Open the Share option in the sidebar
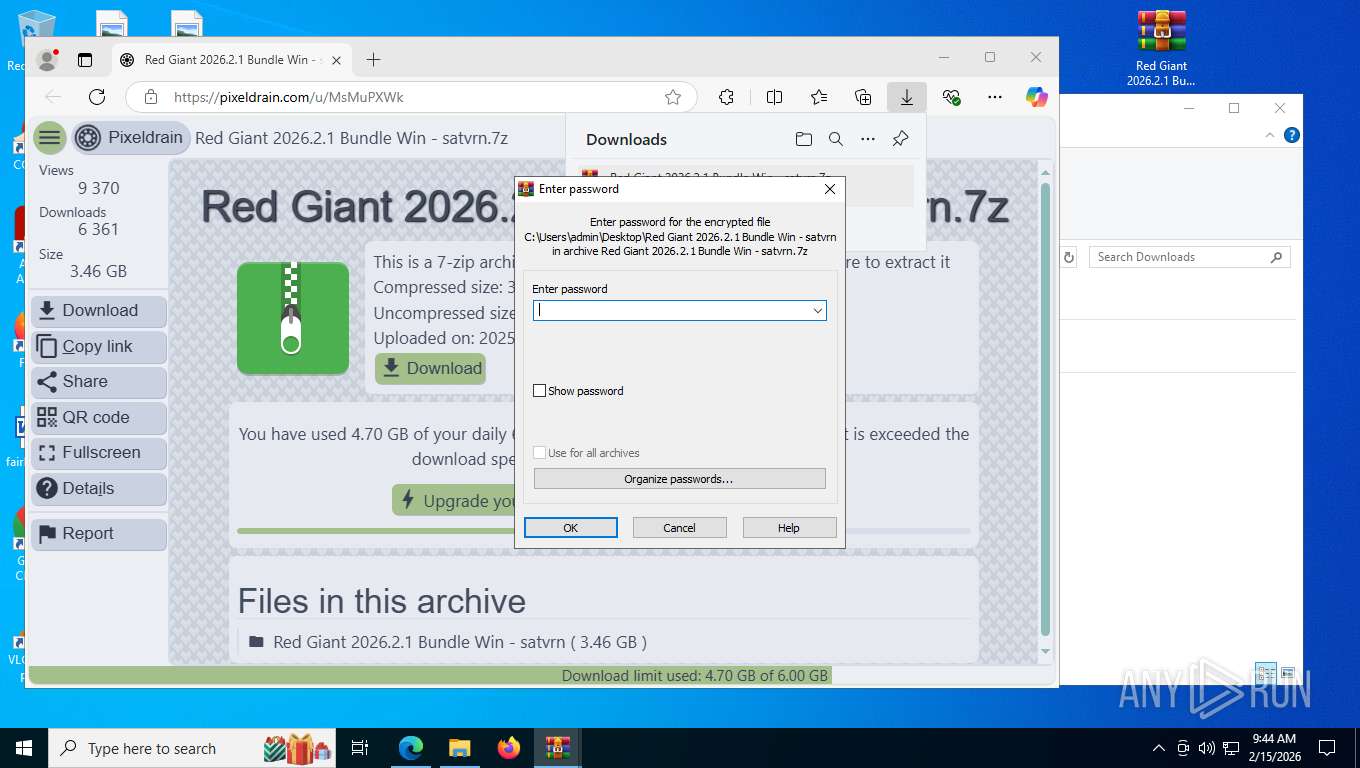Viewport: 1360px width, 768px height. pos(99,382)
